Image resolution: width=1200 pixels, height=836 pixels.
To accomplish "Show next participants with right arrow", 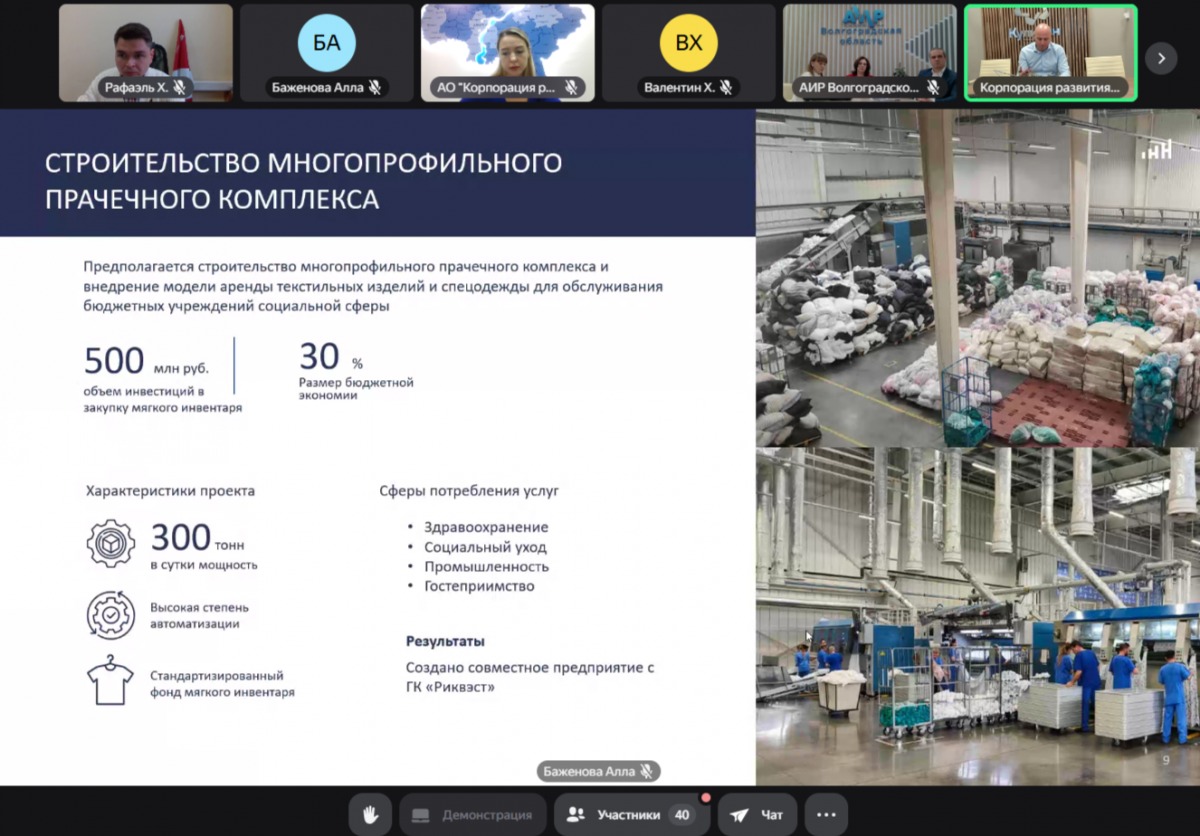I will (1160, 58).
